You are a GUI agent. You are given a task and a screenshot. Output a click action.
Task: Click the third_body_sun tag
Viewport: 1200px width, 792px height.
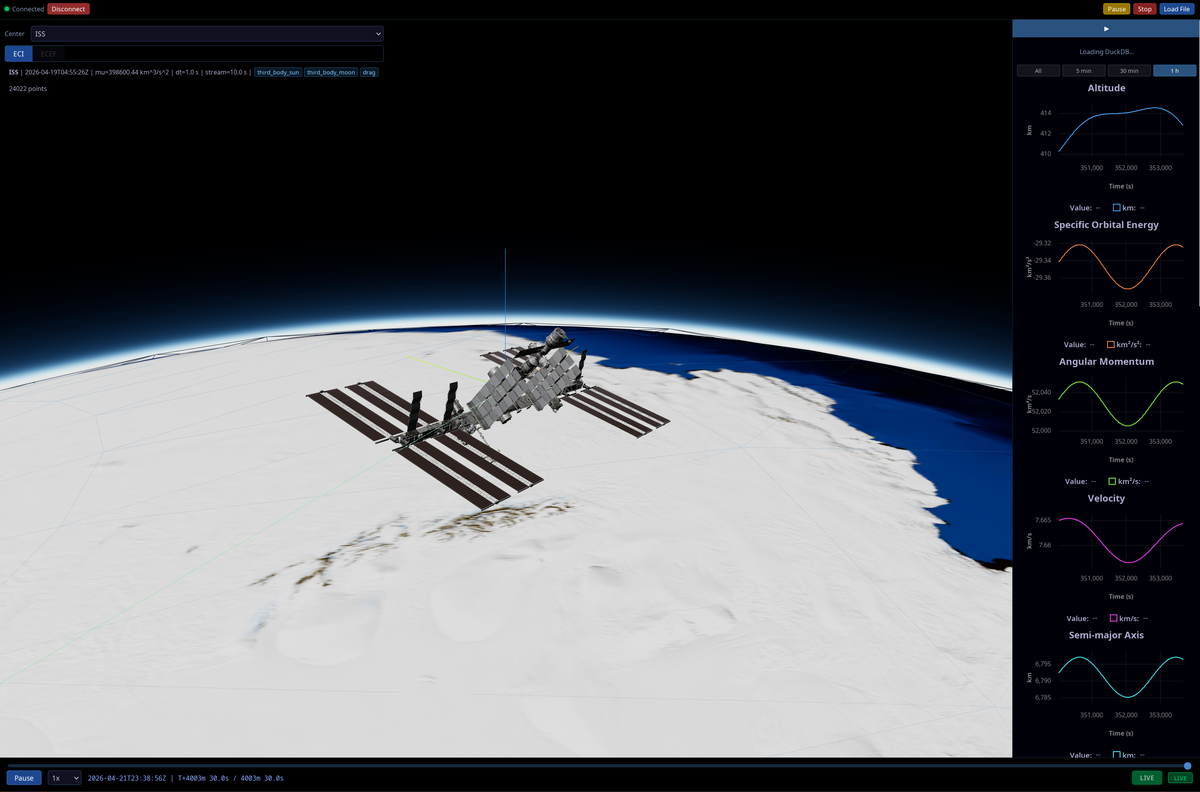point(277,72)
